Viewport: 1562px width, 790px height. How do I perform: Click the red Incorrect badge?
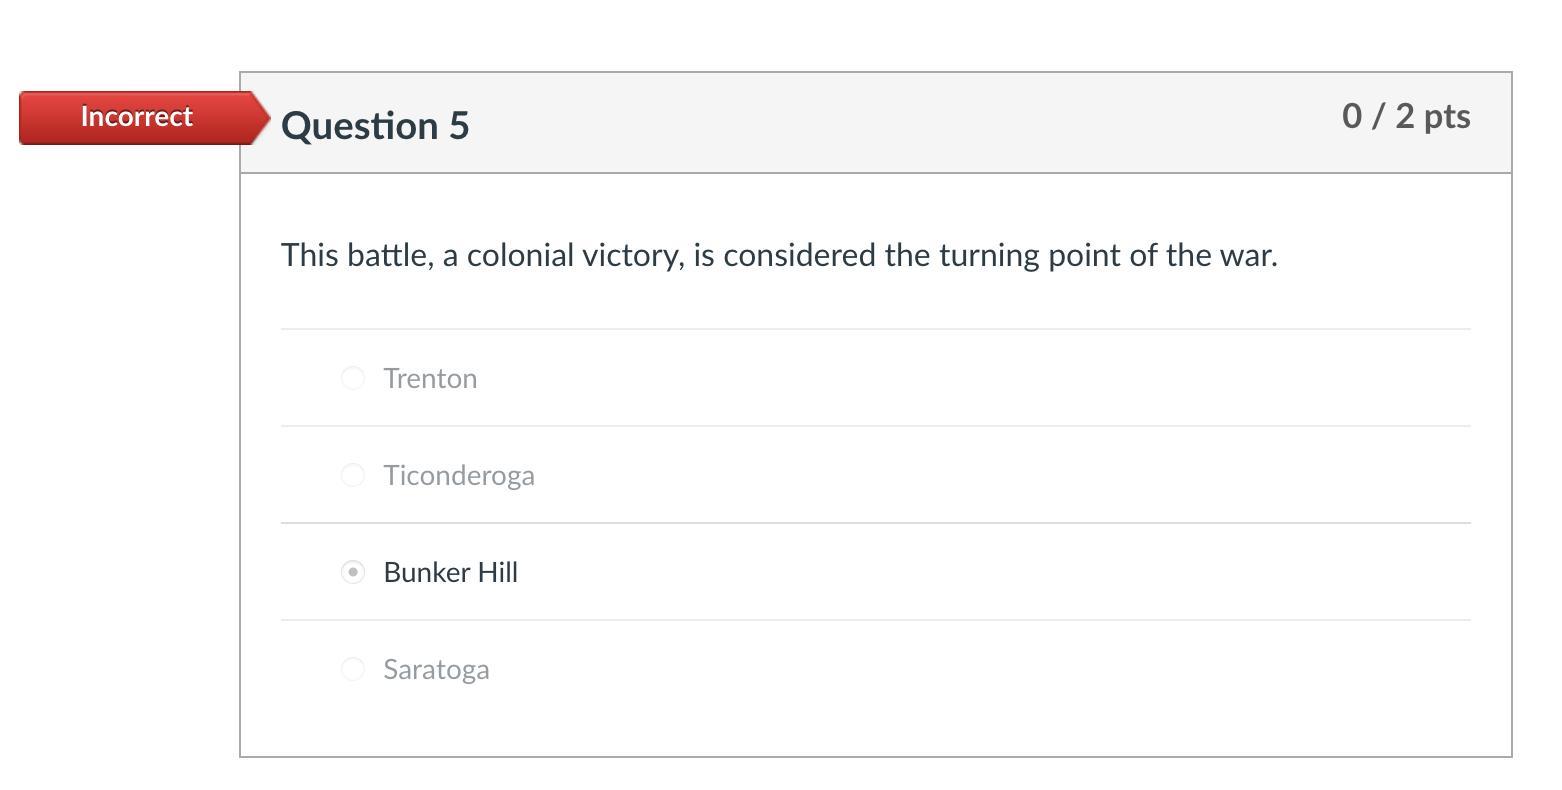[136, 117]
